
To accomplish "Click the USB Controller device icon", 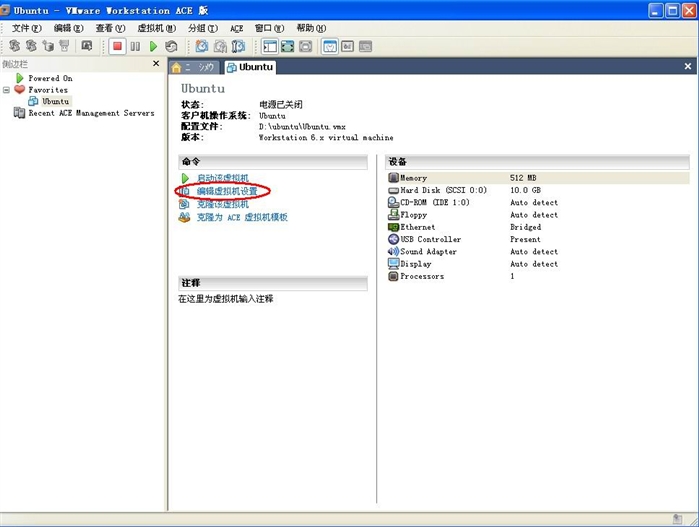I will (x=393, y=239).
